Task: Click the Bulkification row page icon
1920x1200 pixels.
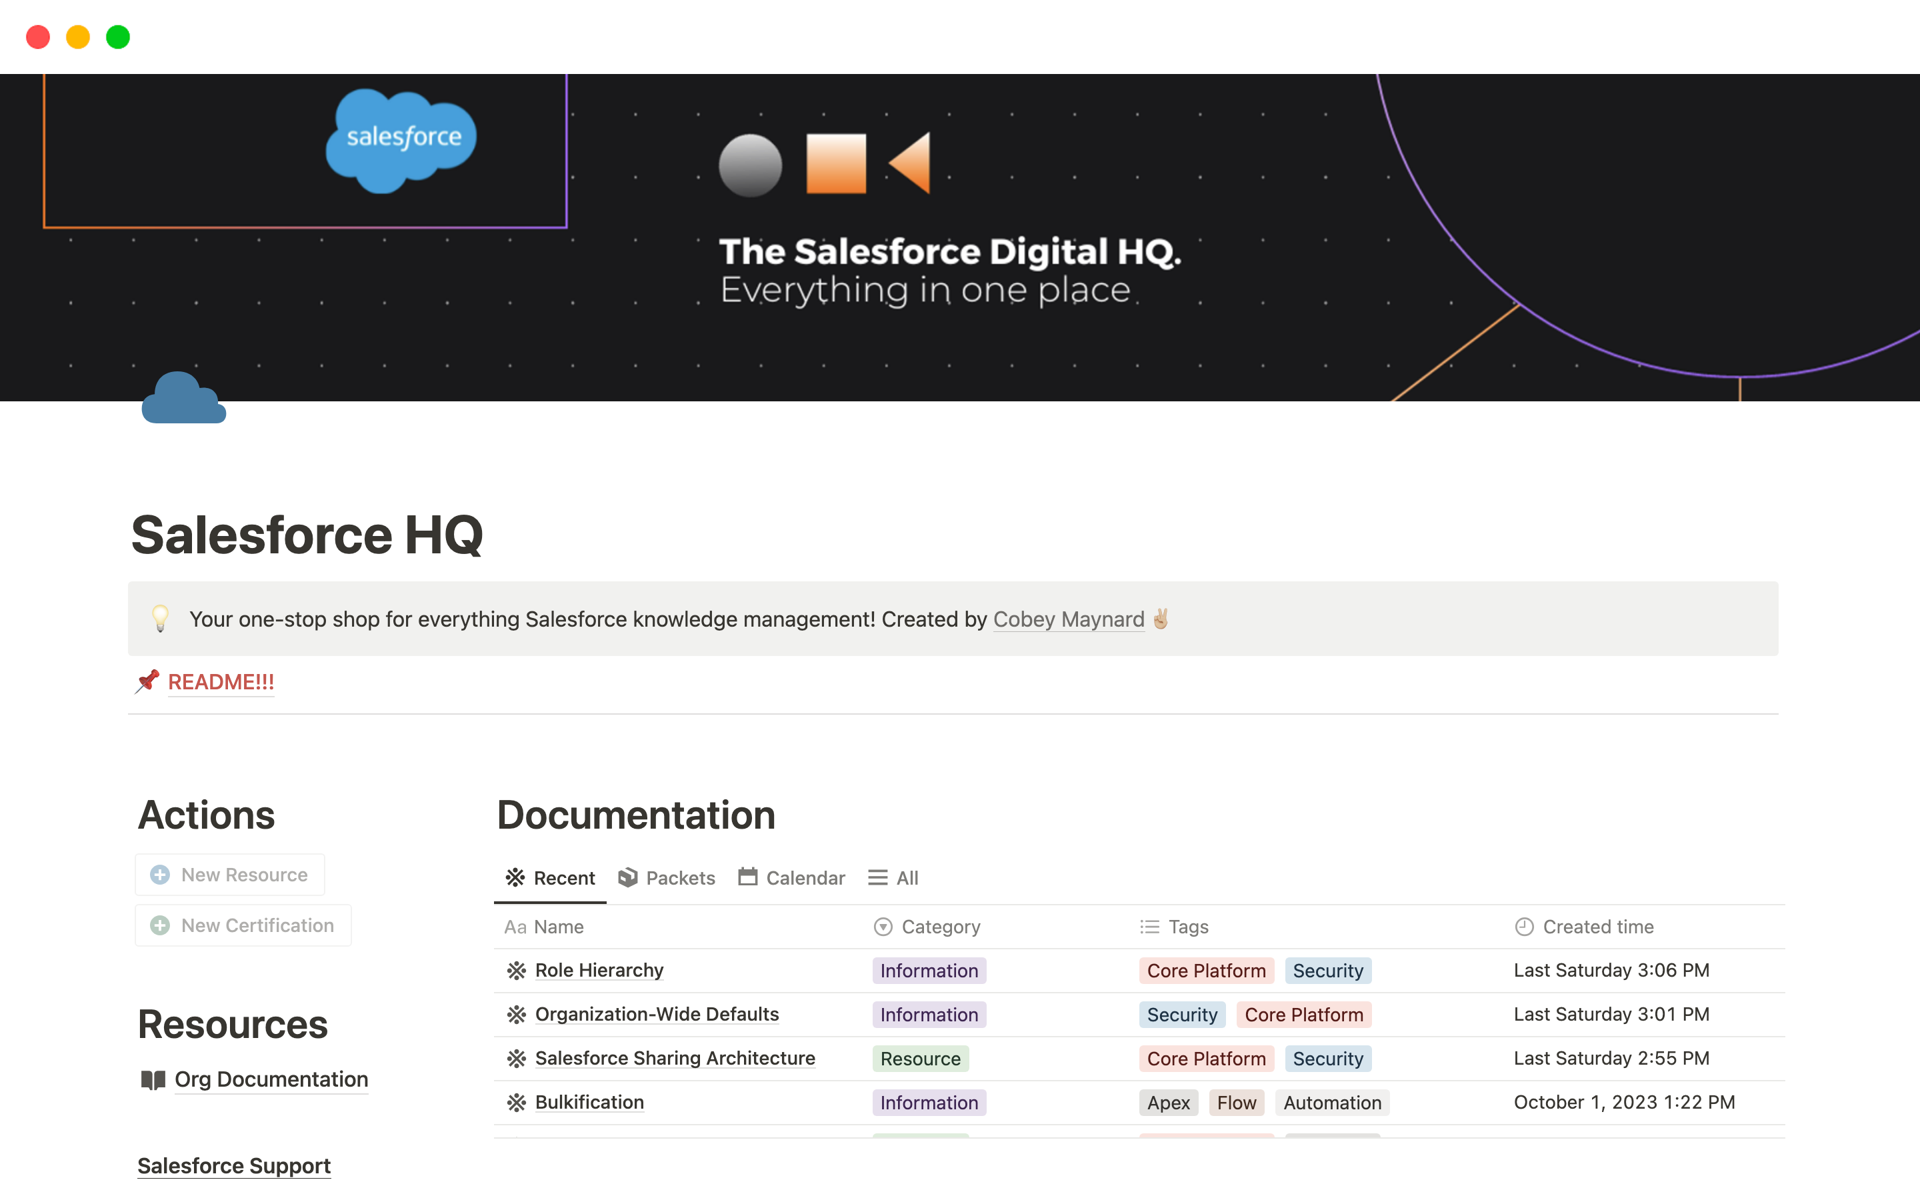Action: click(x=516, y=1103)
